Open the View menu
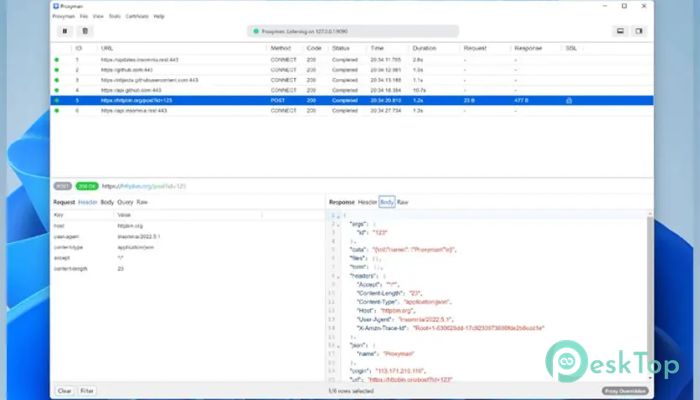Viewport: 700px width, 400px height. point(98,17)
